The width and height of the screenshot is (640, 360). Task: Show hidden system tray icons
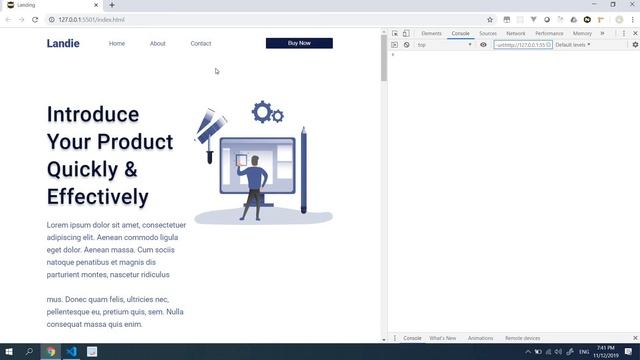[x=528, y=352]
